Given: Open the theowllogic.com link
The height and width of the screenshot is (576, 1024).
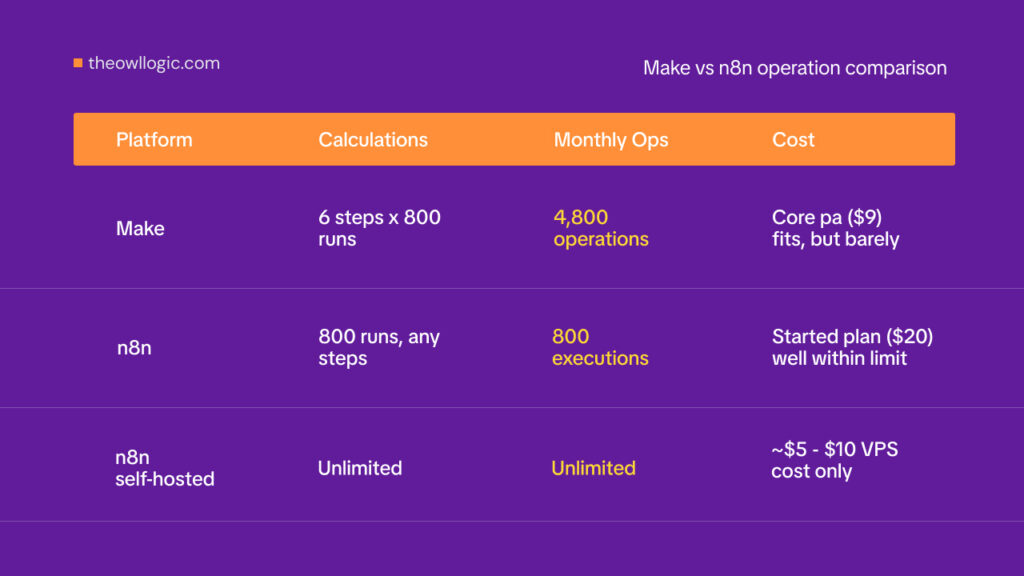Looking at the screenshot, I should [154, 63].
